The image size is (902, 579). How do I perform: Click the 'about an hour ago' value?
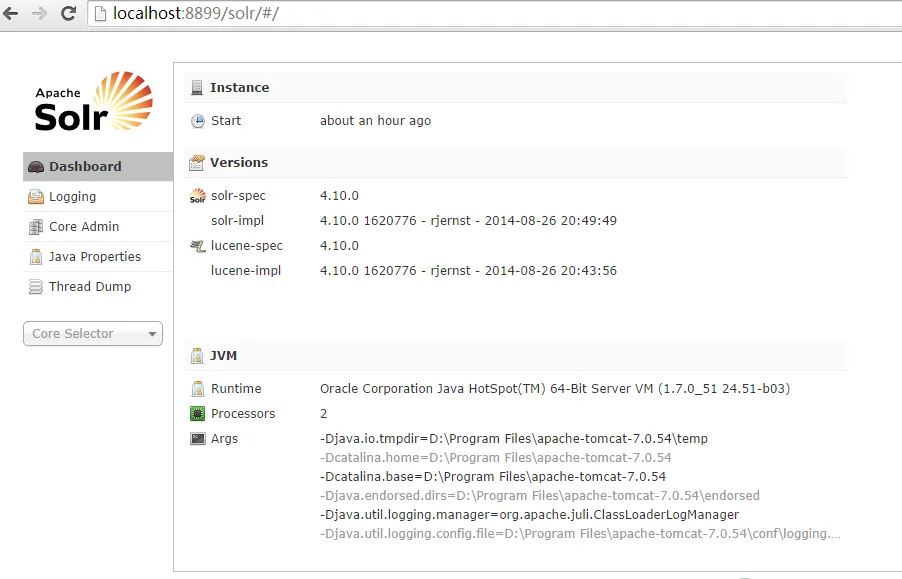(x=375, y=121)
